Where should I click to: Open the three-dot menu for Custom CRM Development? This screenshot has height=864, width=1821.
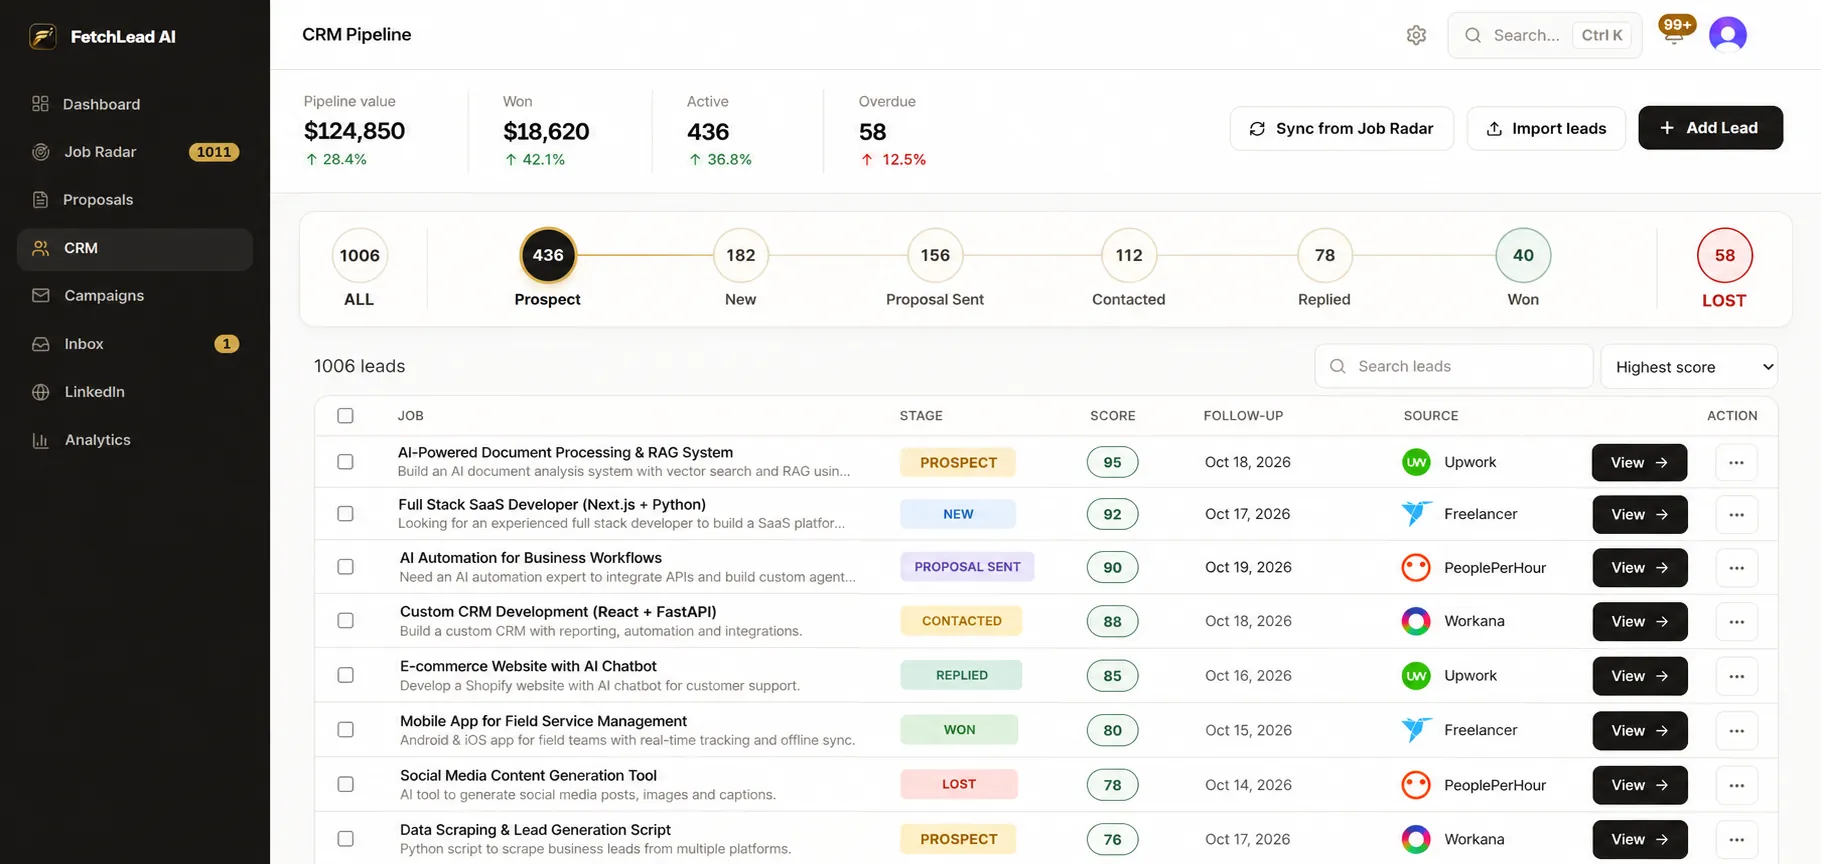pyautogui.click(x=1736, y=621)
